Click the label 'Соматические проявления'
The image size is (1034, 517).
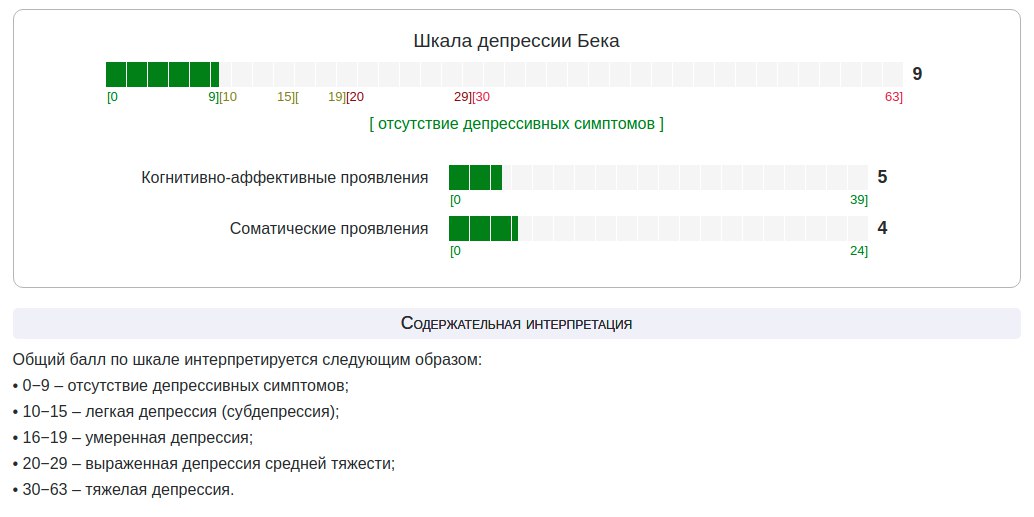(x=328, y=229)
